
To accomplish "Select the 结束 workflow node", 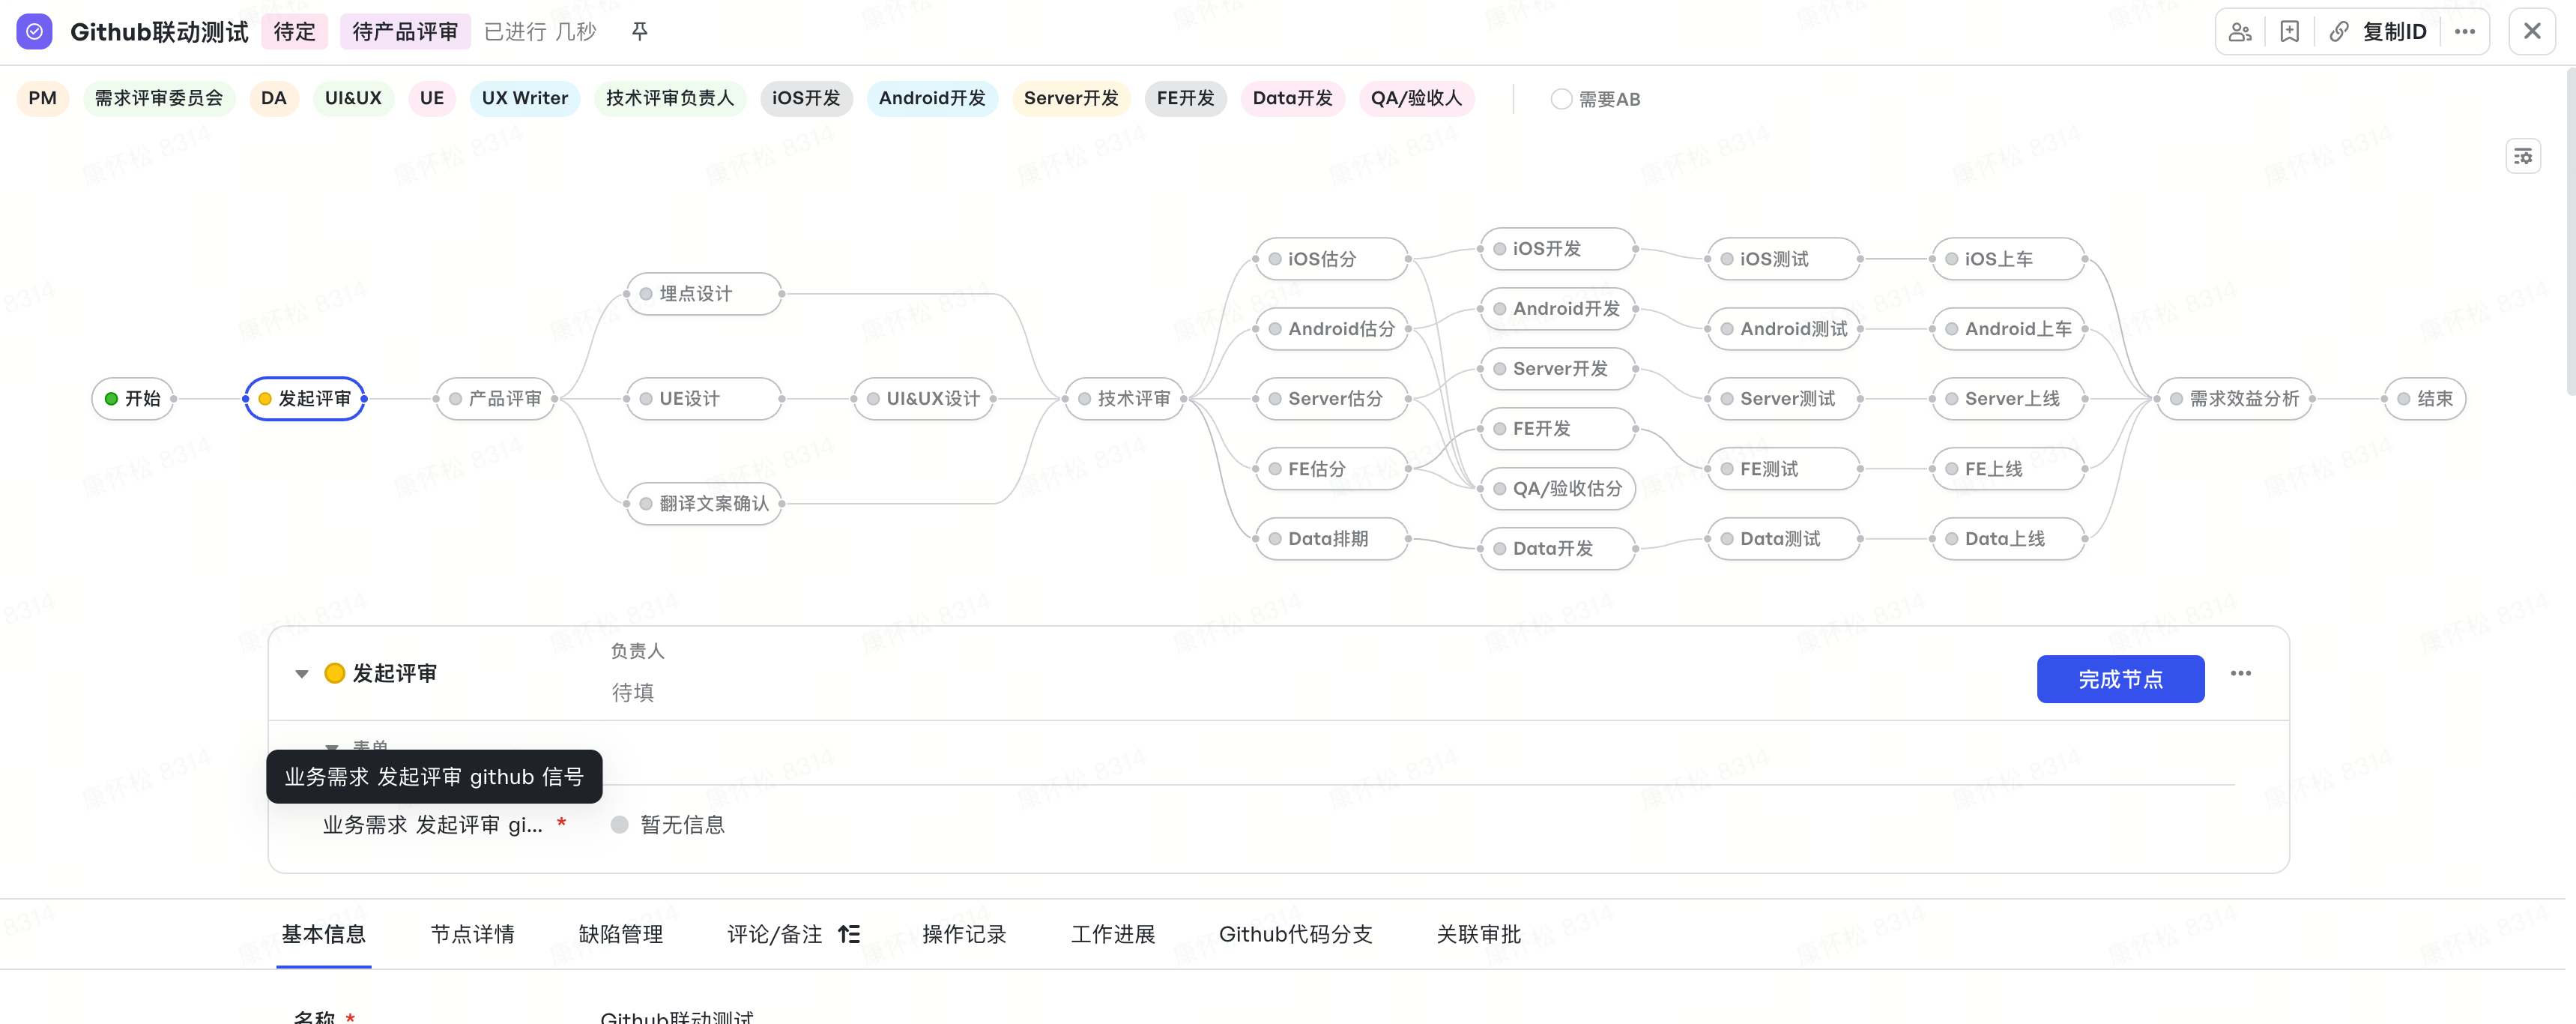I will [2425, 399].
